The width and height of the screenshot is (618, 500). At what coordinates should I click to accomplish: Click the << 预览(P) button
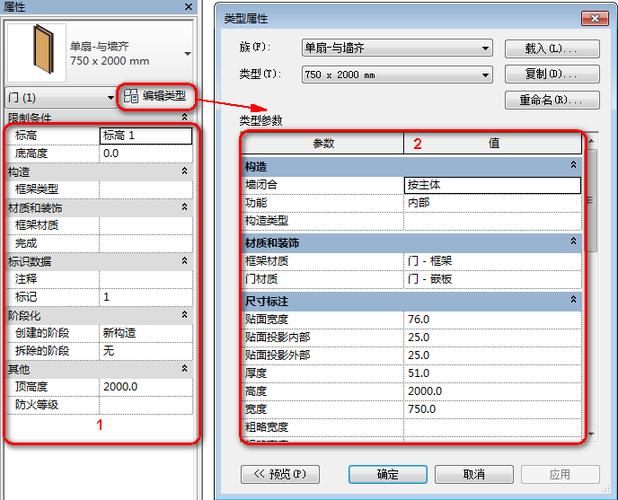coord(280,474)
